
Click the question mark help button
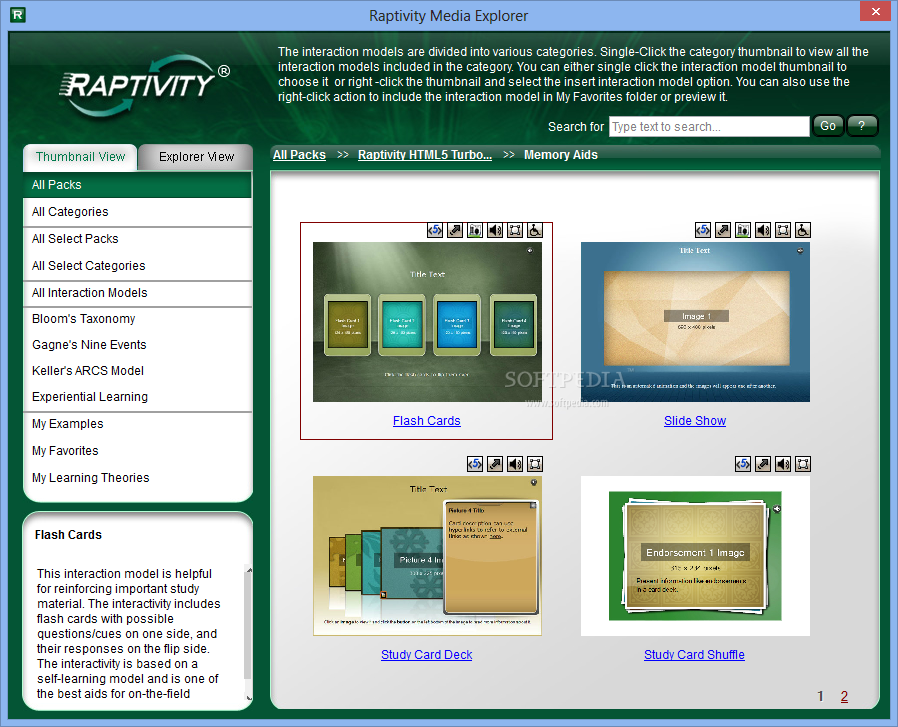(861, 126)
